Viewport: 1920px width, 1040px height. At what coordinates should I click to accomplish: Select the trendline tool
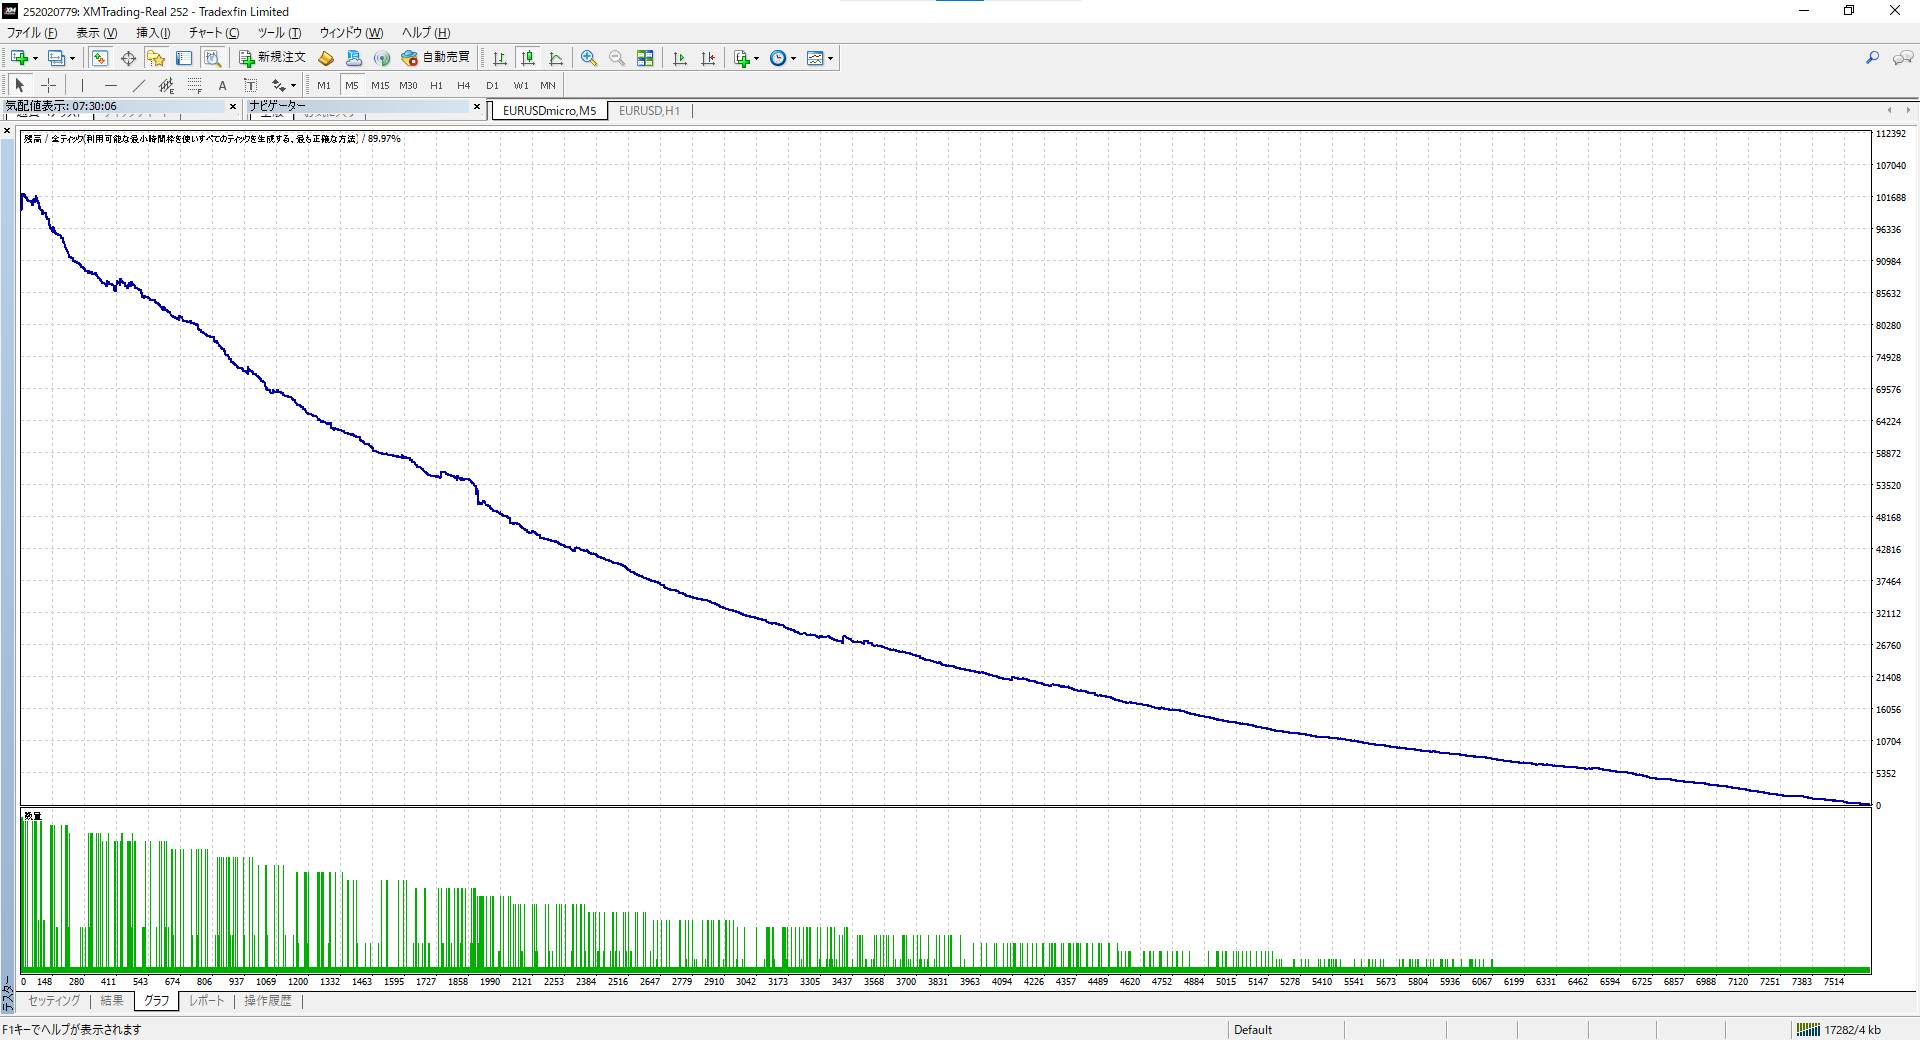pos(138,85)
